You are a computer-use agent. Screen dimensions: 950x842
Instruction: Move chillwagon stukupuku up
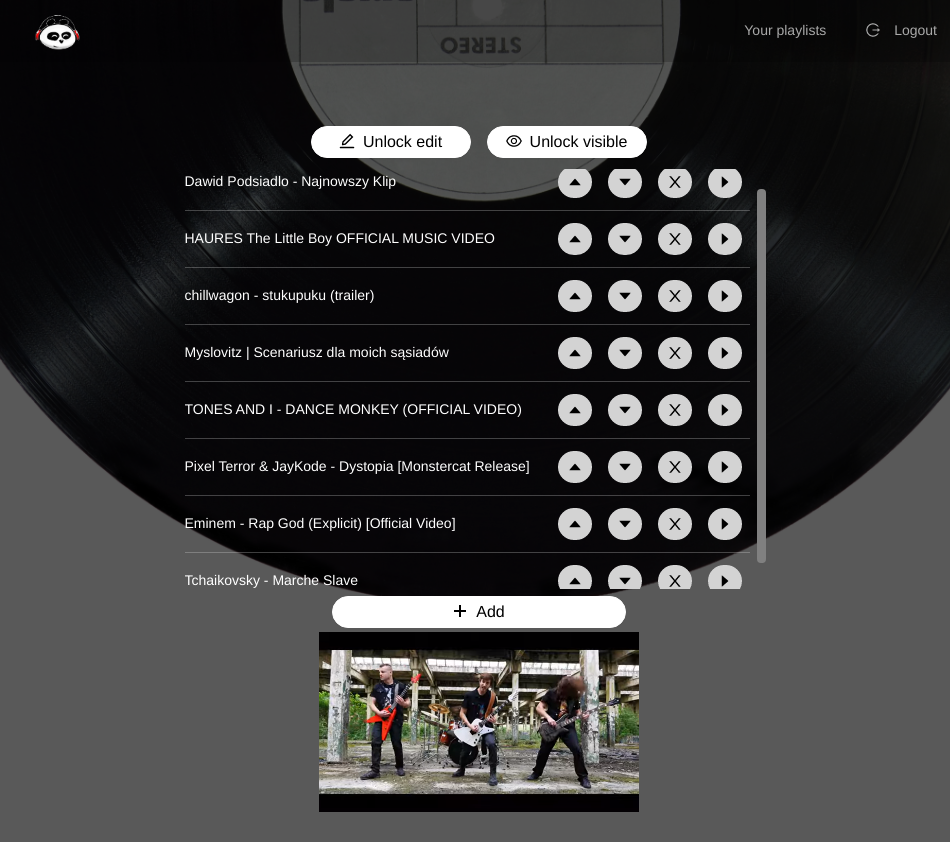click(x=575, y=296)
